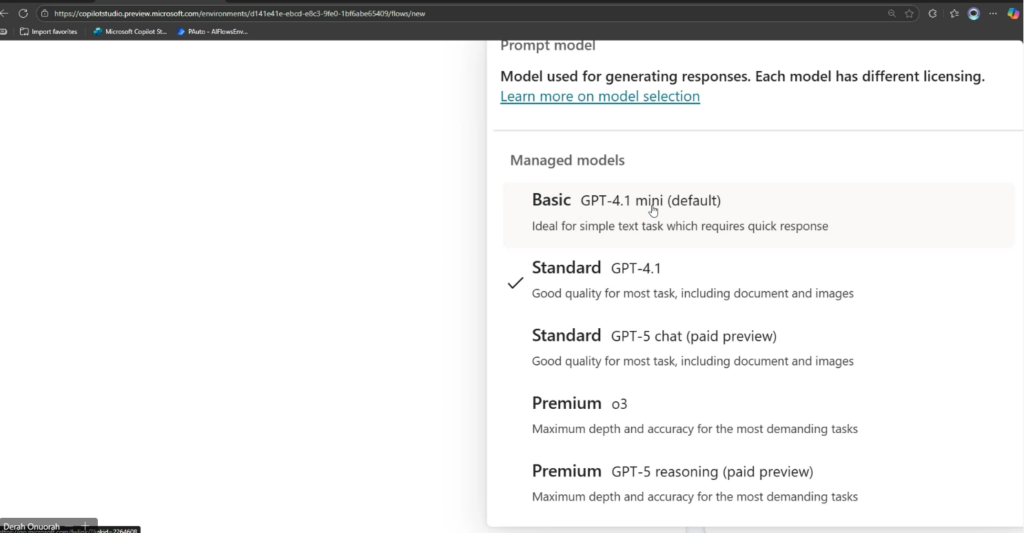The image size is (1024, 533).
Task: Open the zoom magnifier icon in address bar
Action: pos(892,13)
